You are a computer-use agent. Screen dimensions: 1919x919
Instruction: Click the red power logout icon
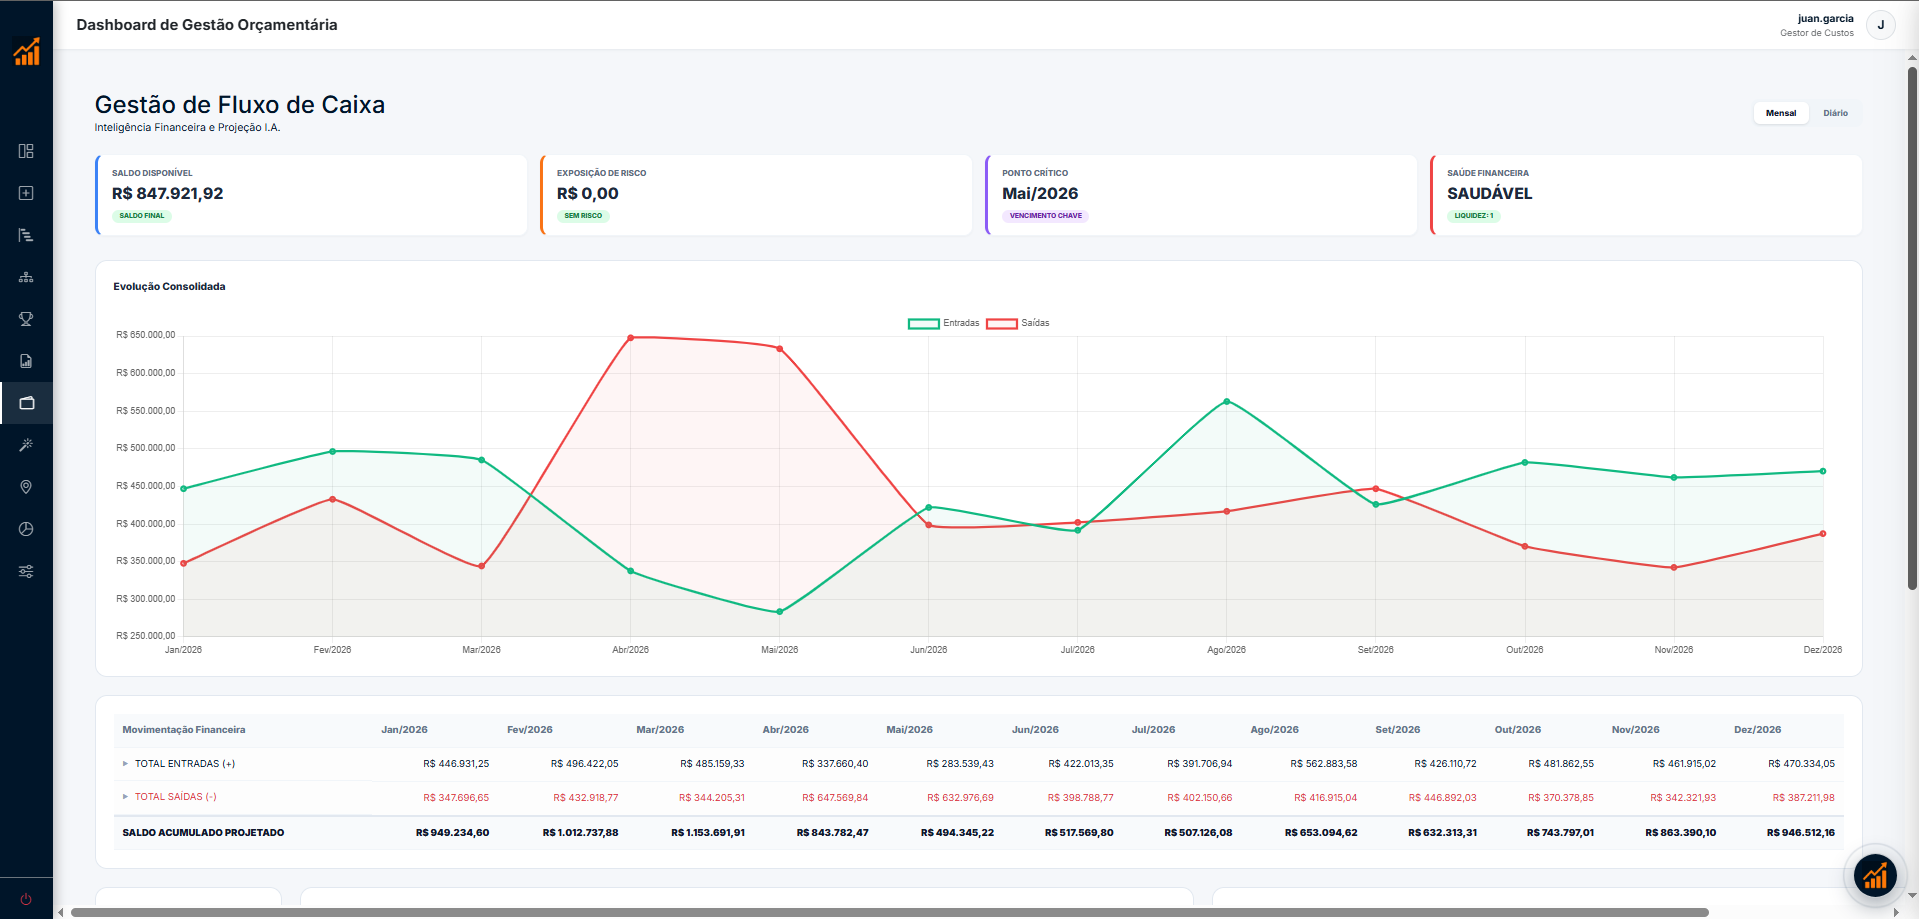tap(26, 899)
